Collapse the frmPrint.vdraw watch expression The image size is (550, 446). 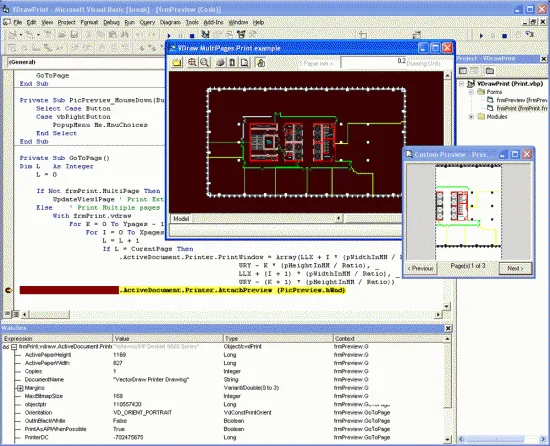click(14, 347)
